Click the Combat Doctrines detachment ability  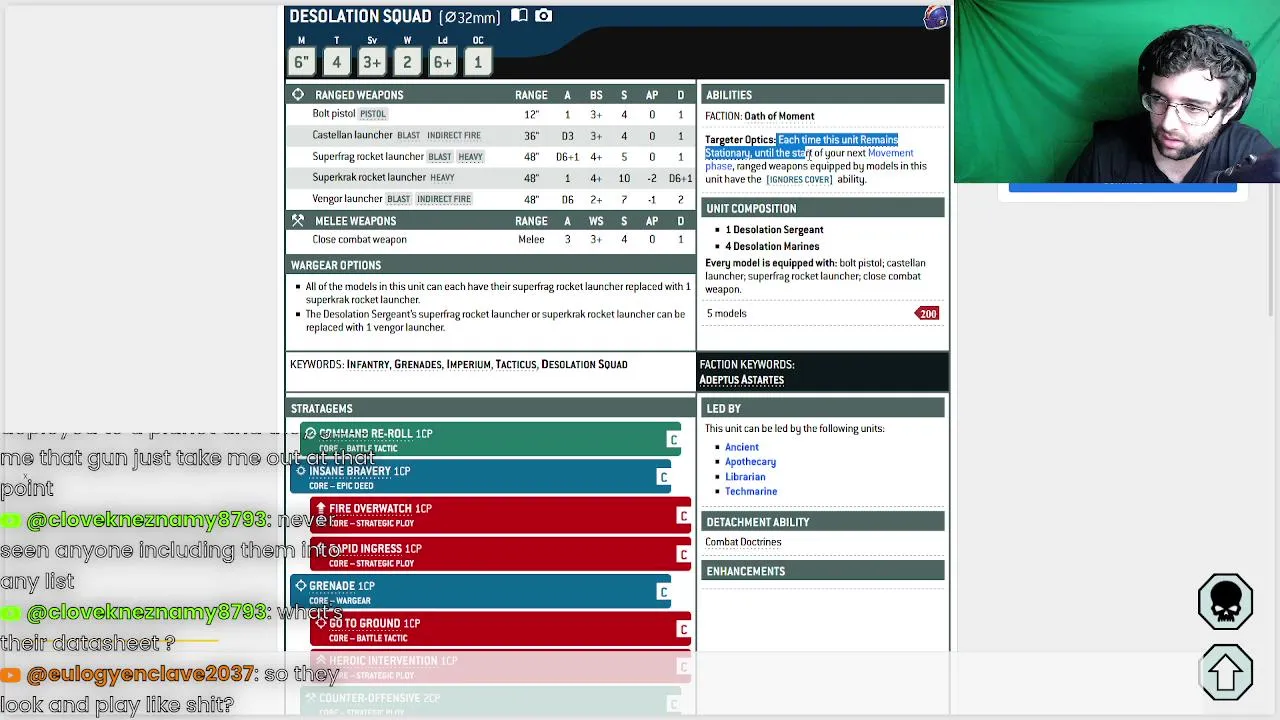tap(743, 542)
